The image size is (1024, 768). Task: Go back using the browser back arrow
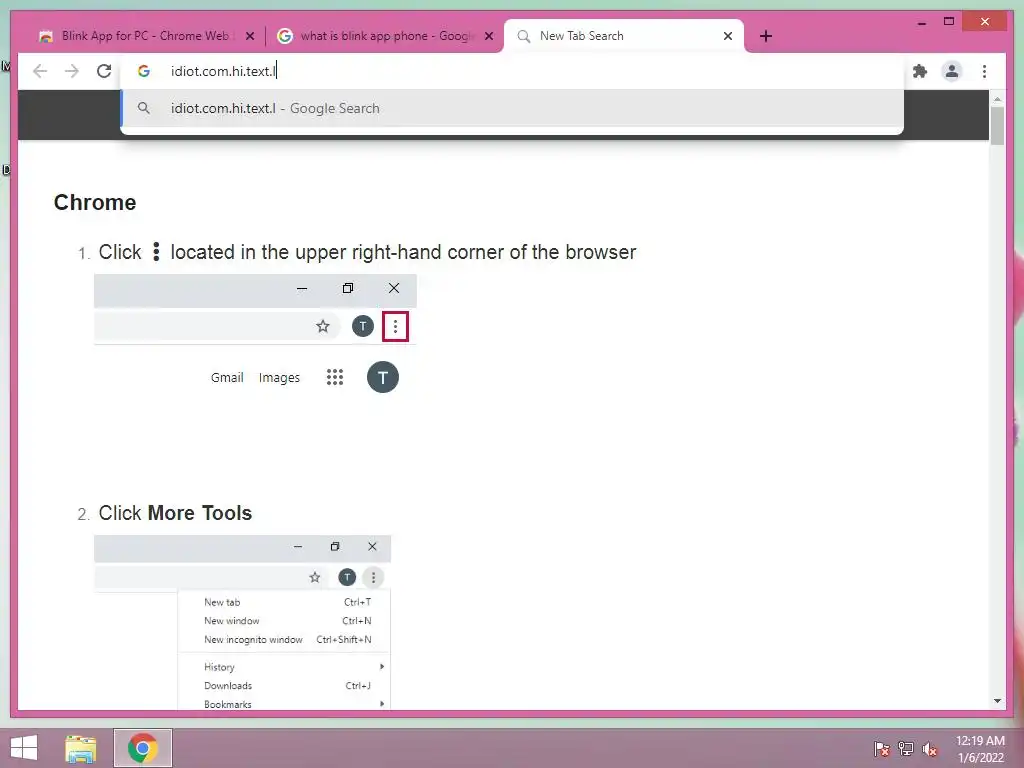click(40, 71)
